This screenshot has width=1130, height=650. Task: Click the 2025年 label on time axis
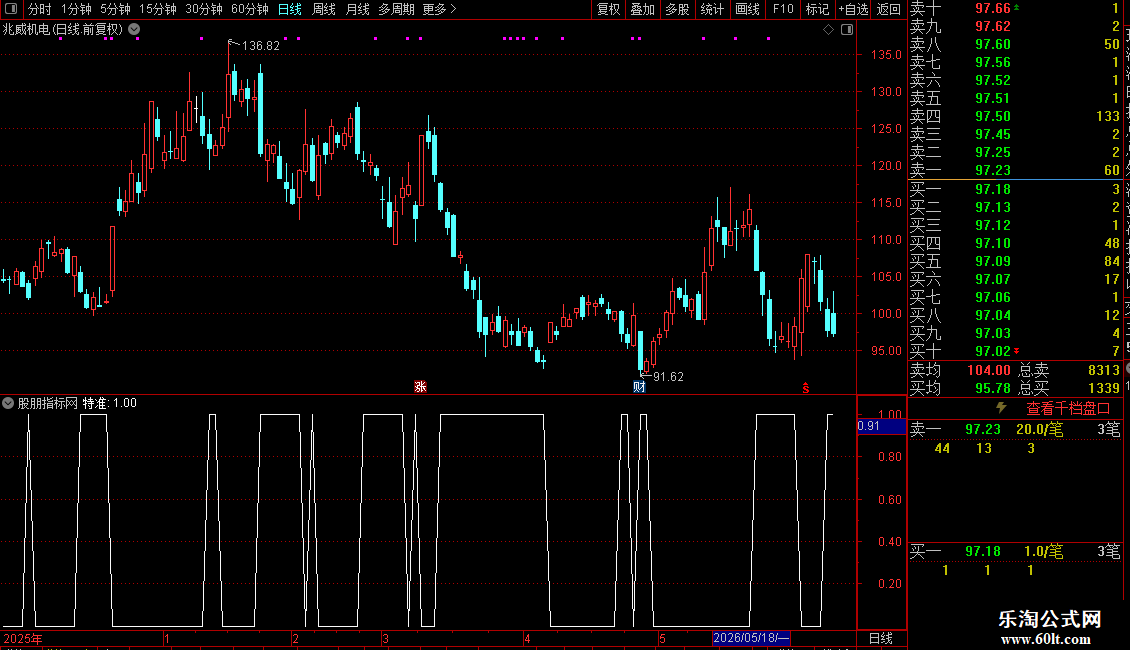pyautogui.click(x=23, y=638)
